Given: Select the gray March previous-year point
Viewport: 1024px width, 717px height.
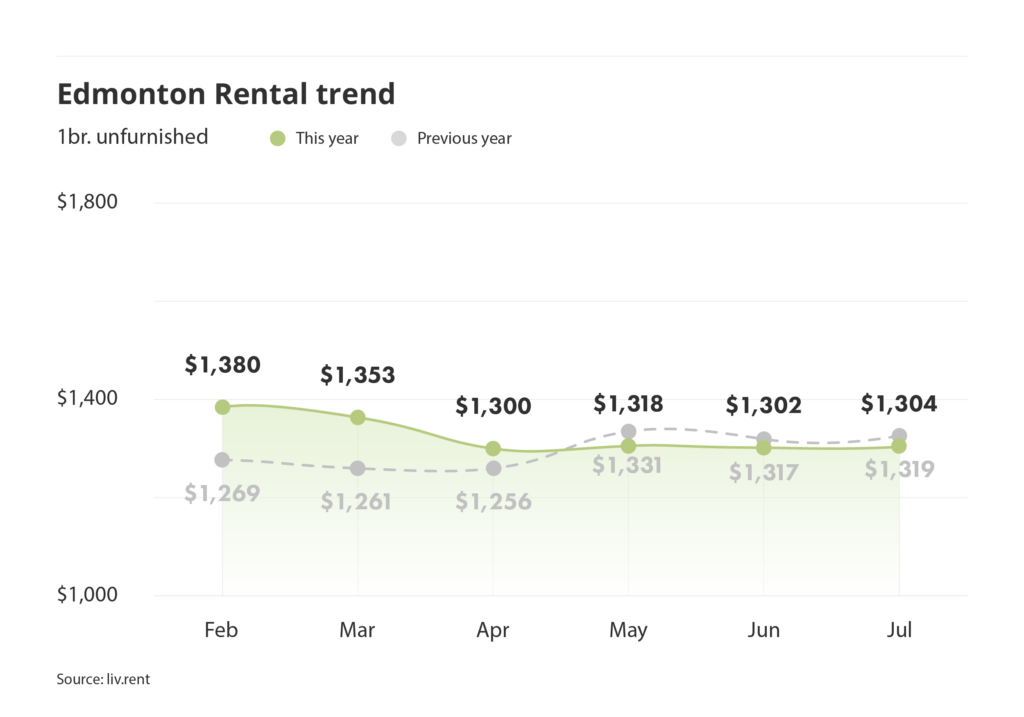Looking at the screenshot, I should click(x=357, y=468).
